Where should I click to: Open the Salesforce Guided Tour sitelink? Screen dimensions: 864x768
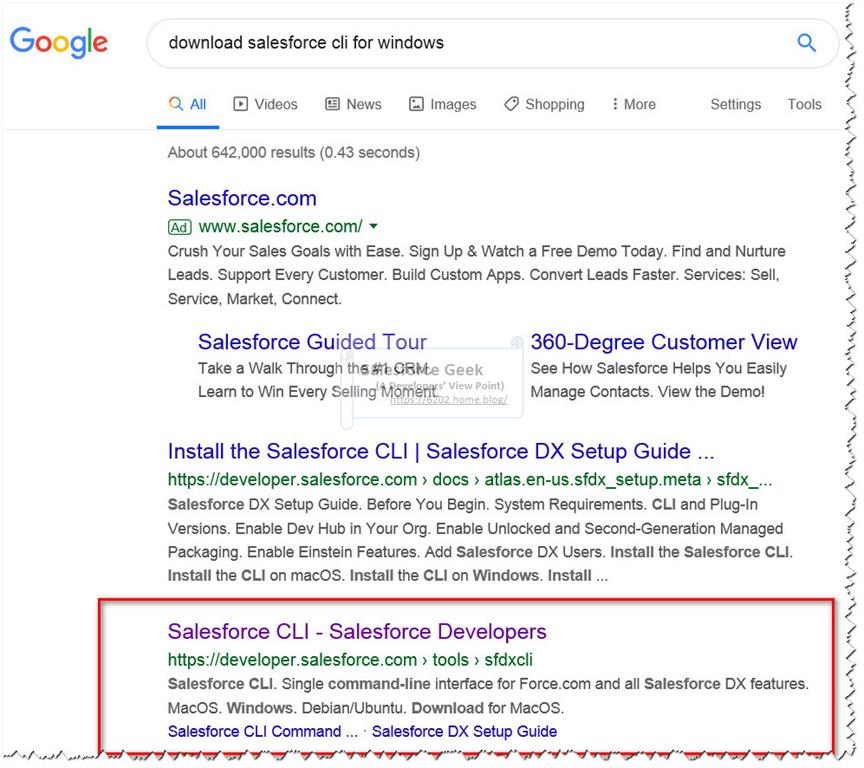[312, 342]
